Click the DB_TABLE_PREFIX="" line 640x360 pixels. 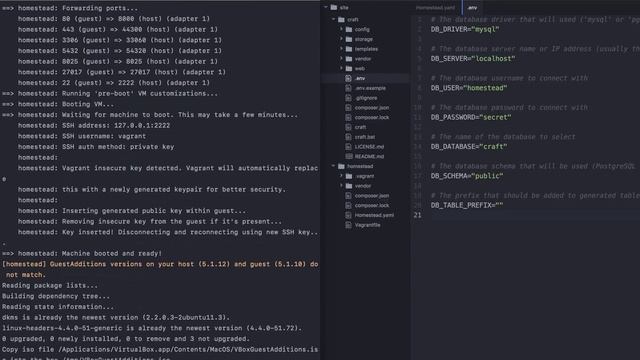[x=467, y=205]
